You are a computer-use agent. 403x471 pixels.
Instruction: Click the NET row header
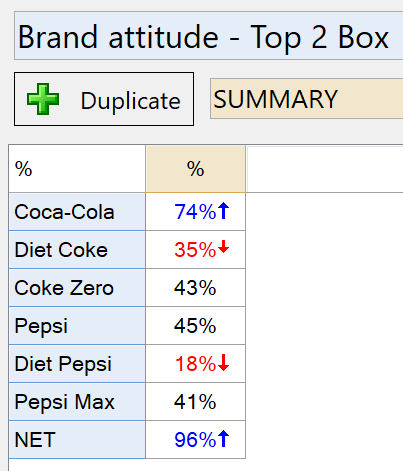pyautogui.click(x=77, y=440)
